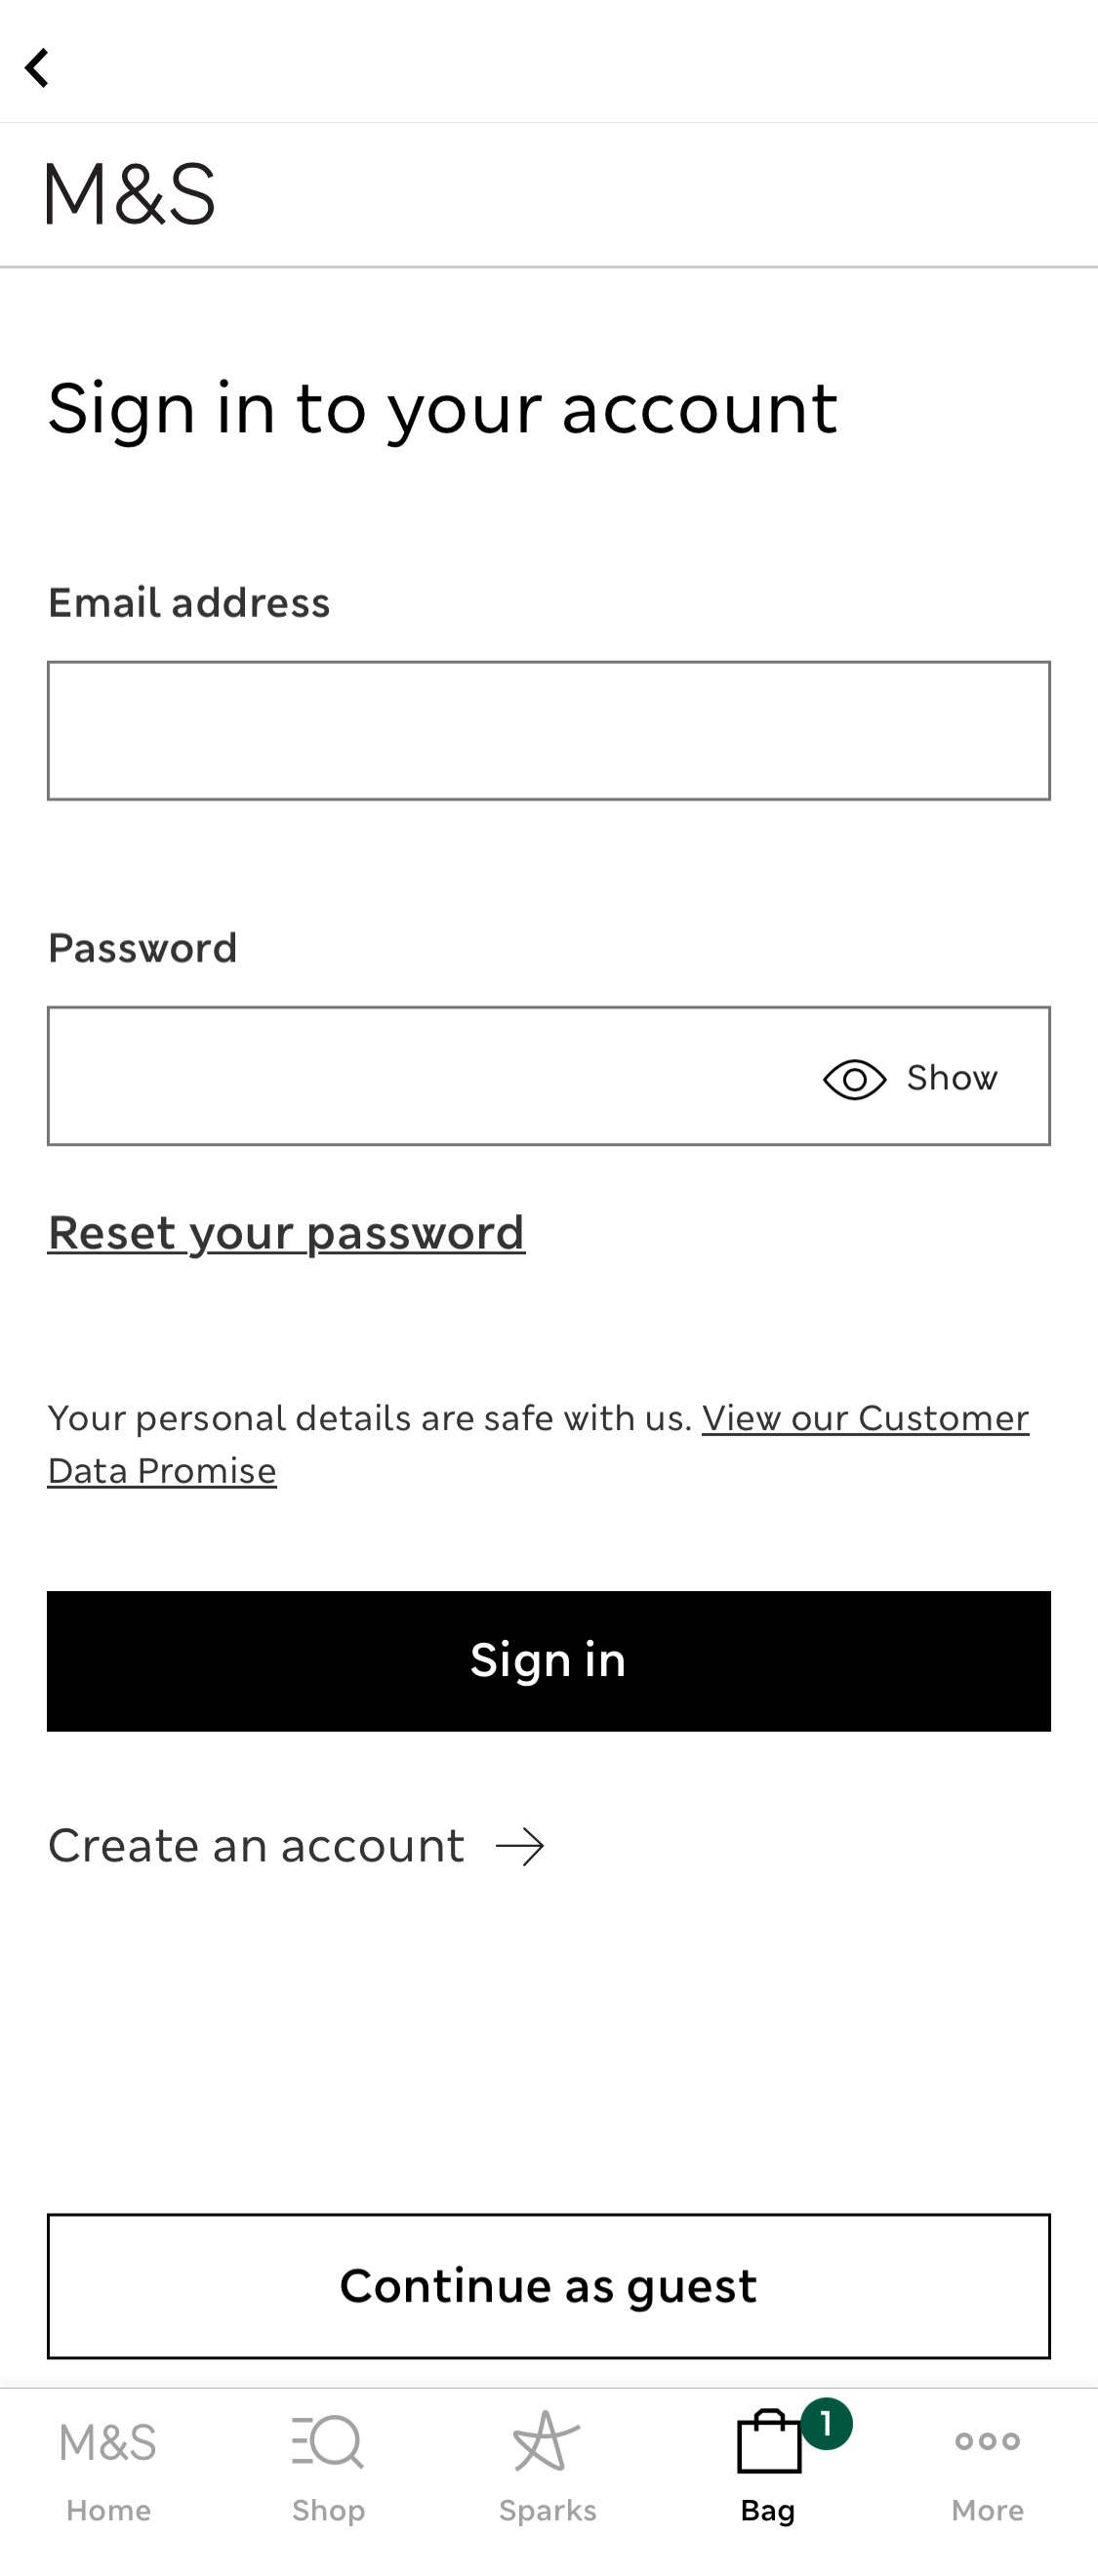Image resolution: width=1098 pixels, height=2576 pixels.
Task: Tap Create an account text
Action: (x=256, y=1846)
